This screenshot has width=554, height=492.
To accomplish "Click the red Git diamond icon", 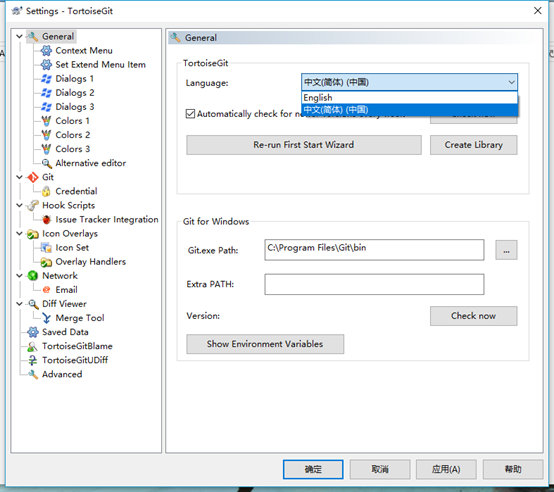I will click(x=33, y=177).
